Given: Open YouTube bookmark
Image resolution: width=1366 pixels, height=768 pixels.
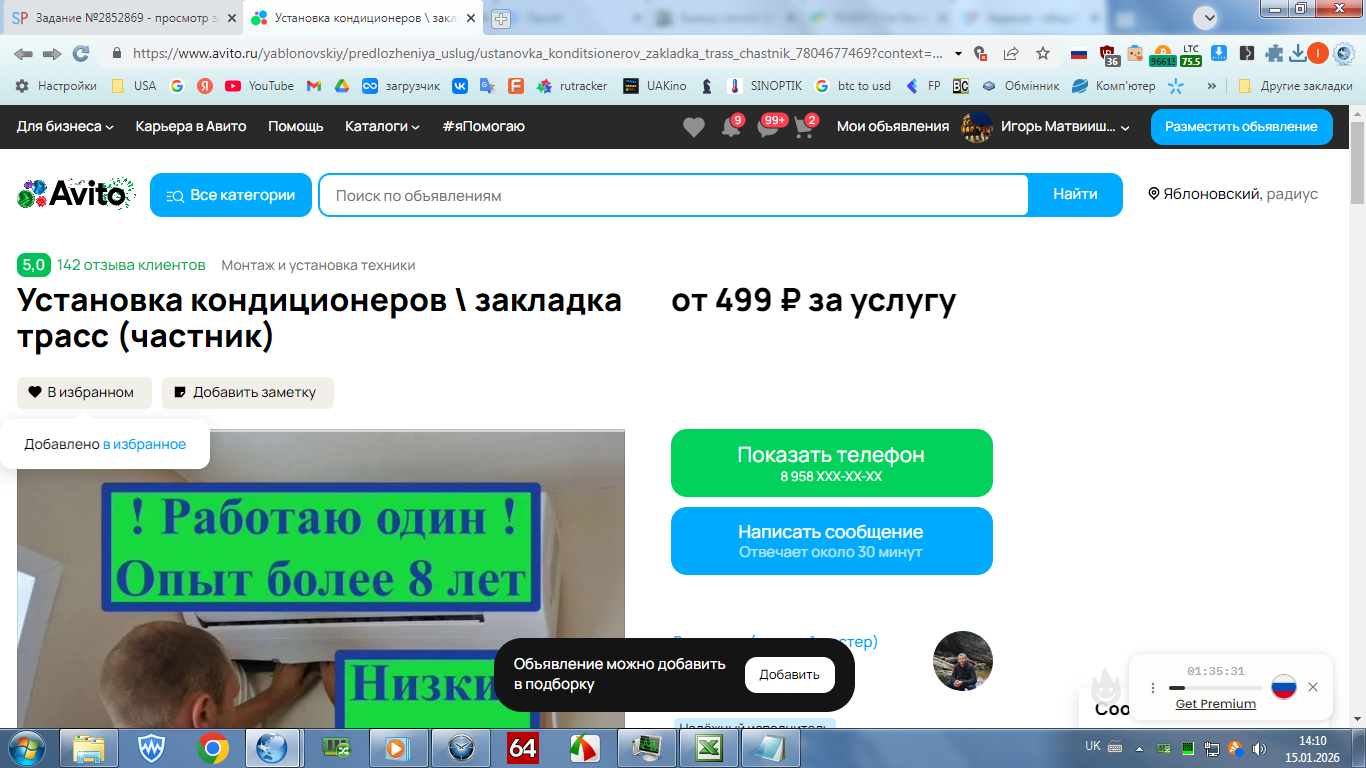Looking at the screenshot, I should (259, 86).
